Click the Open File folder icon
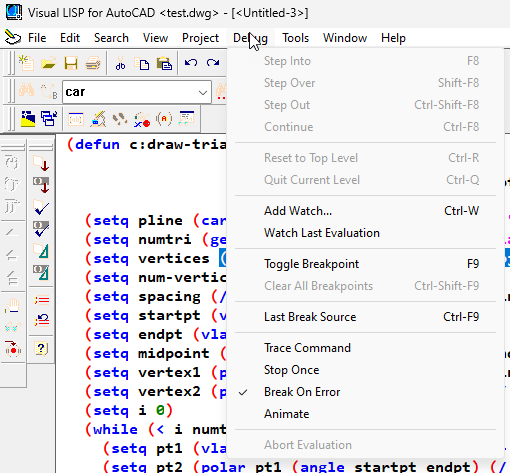The width and height of the screenshot is (510, 473). pyautogui.click(x=49, y=63)
